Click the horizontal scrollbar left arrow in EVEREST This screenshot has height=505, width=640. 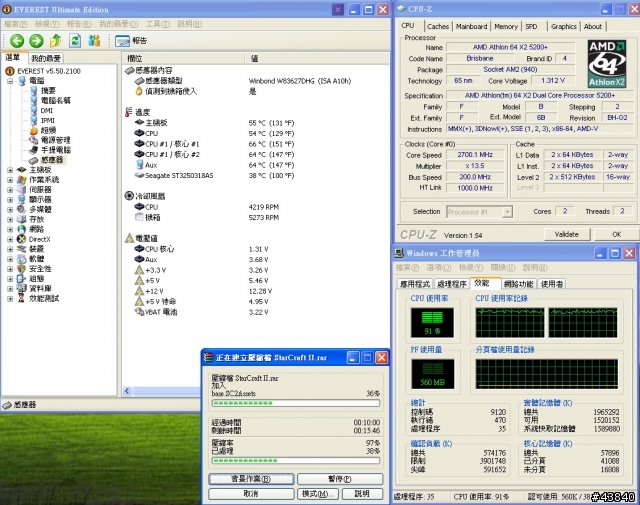click(127, 391)
